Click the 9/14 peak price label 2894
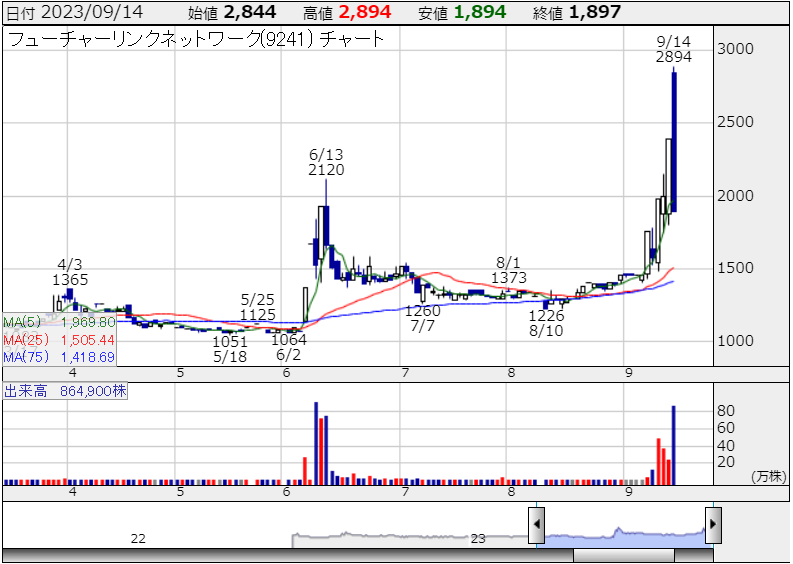Viewport: 793px width, 564px height. (x=673, y=57)
